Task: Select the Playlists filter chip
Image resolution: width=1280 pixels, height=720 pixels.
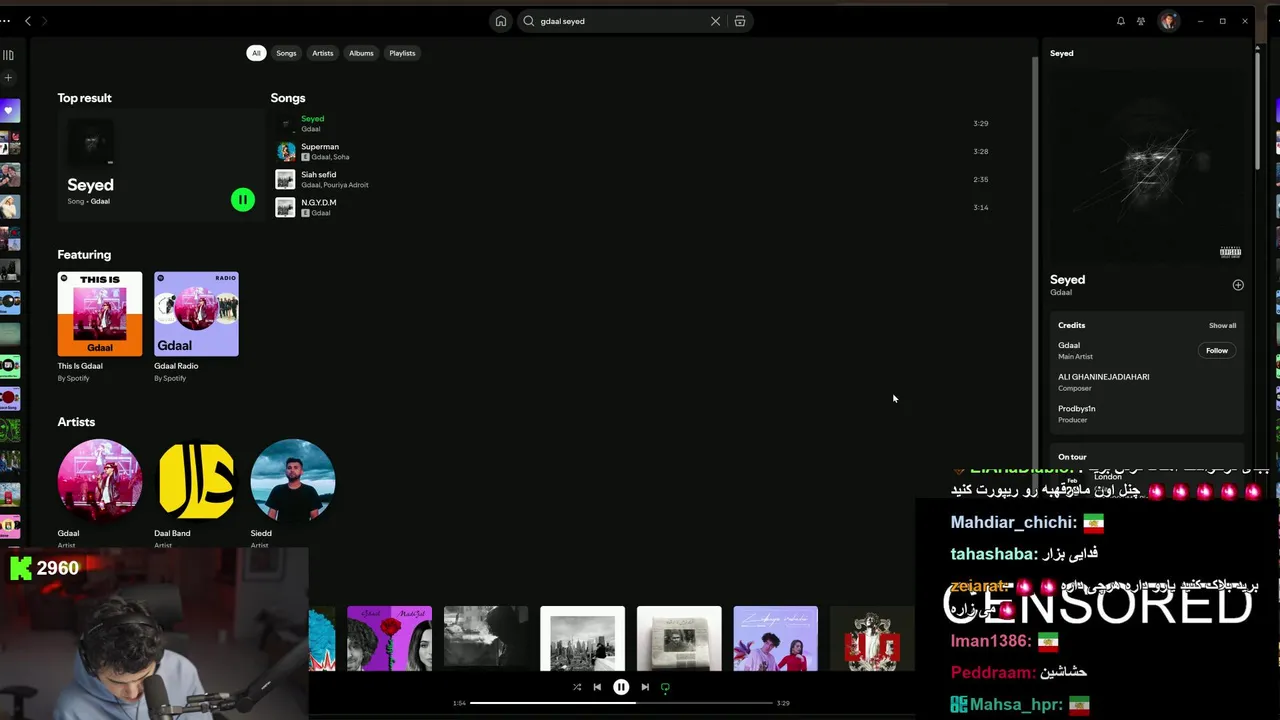Action: point(402,53)
